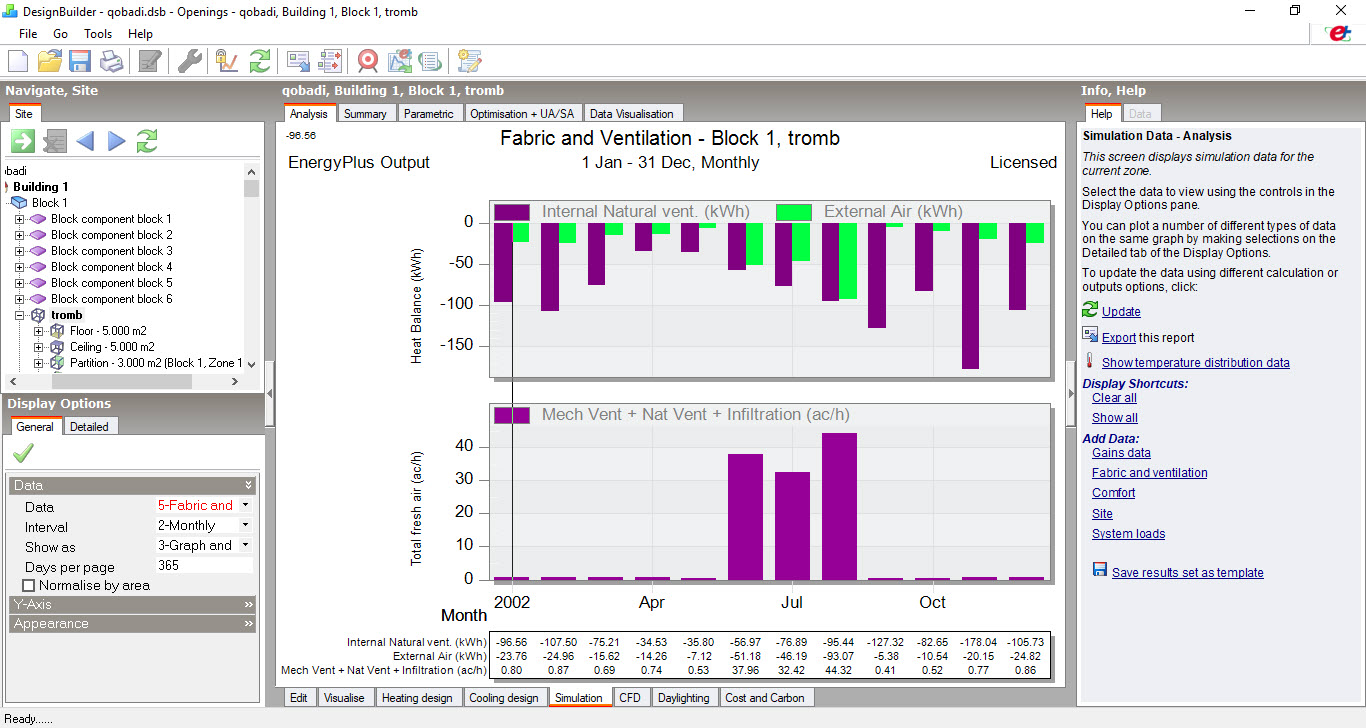Click the Update link
The height and width of the screenshot is (728, 1366).
point(1121,312)
